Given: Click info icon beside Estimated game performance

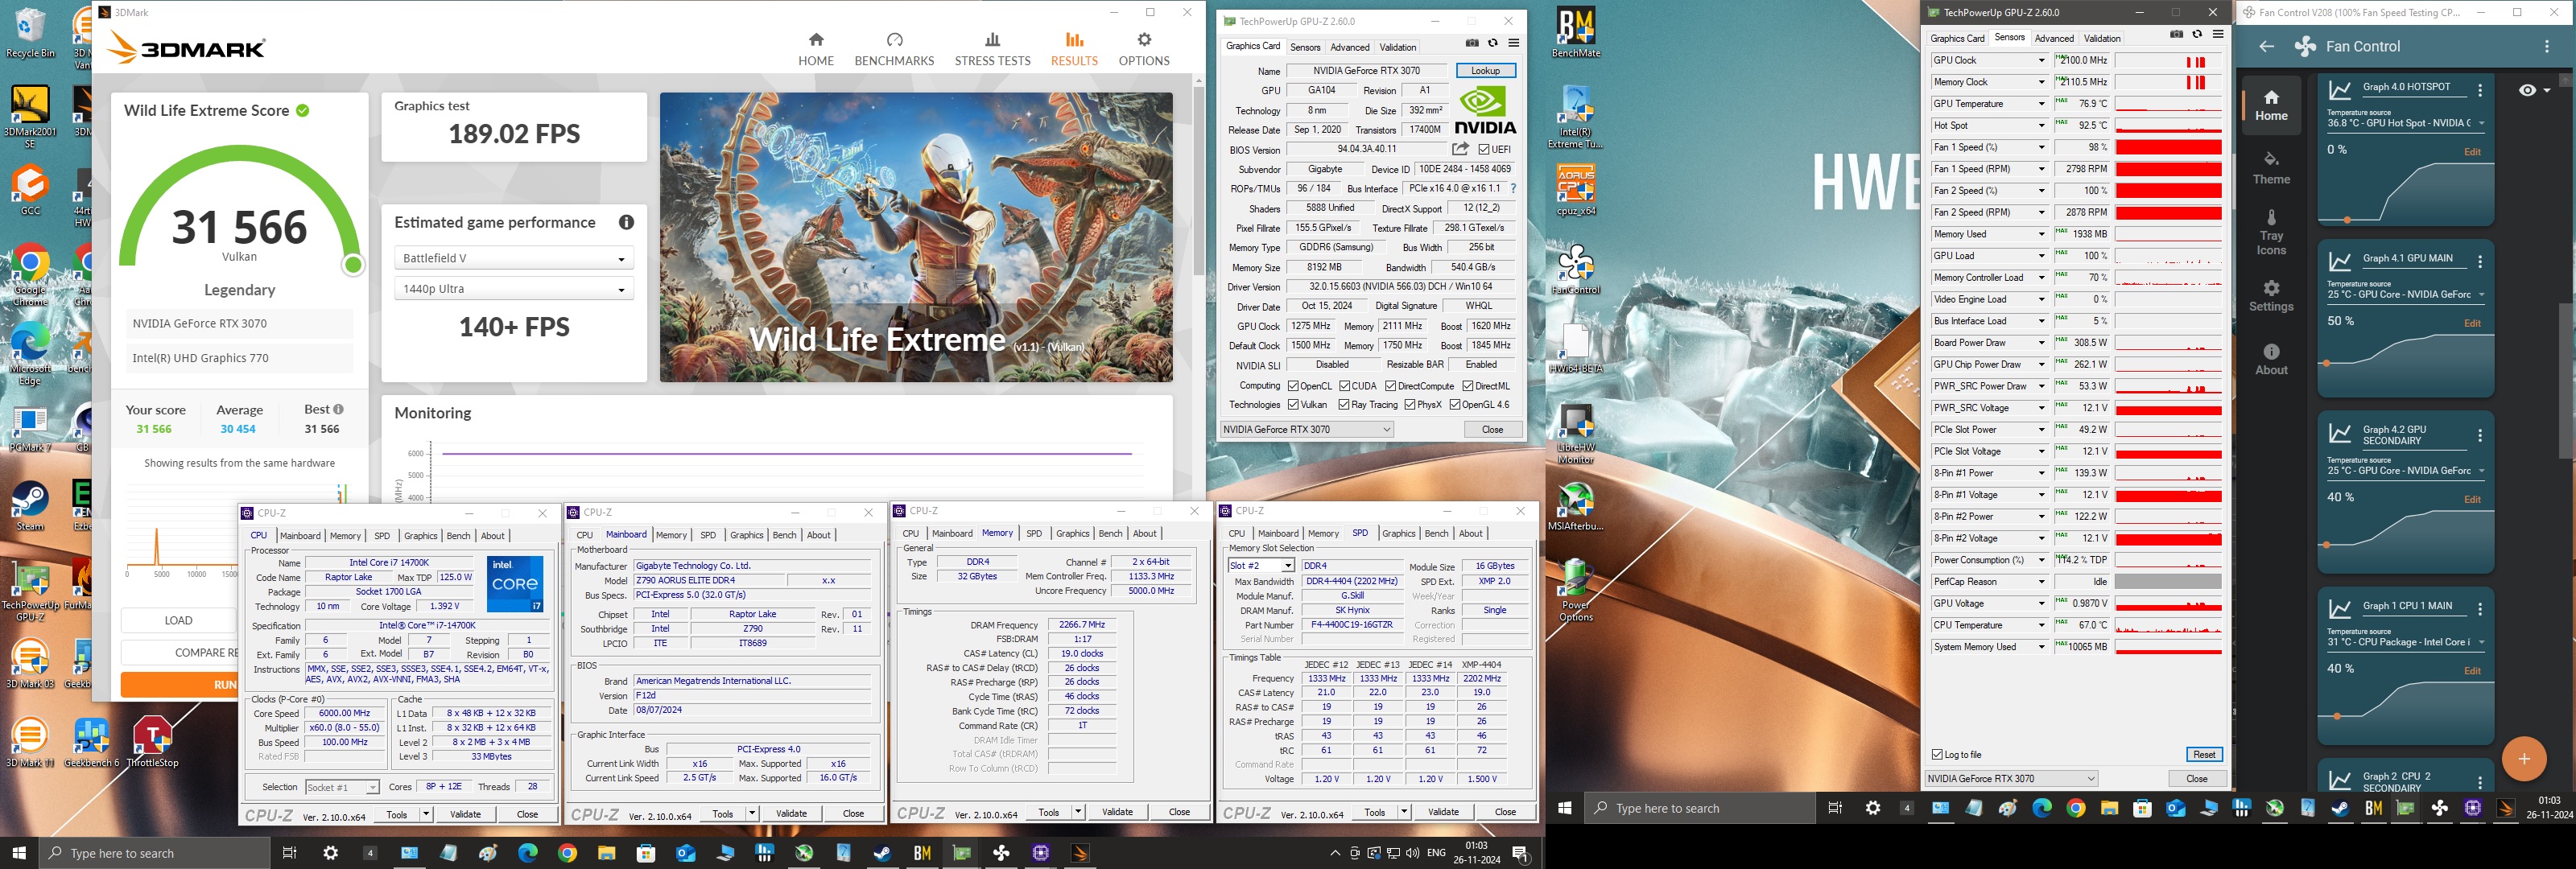Looking at the screenshot, I should (626, 222).
